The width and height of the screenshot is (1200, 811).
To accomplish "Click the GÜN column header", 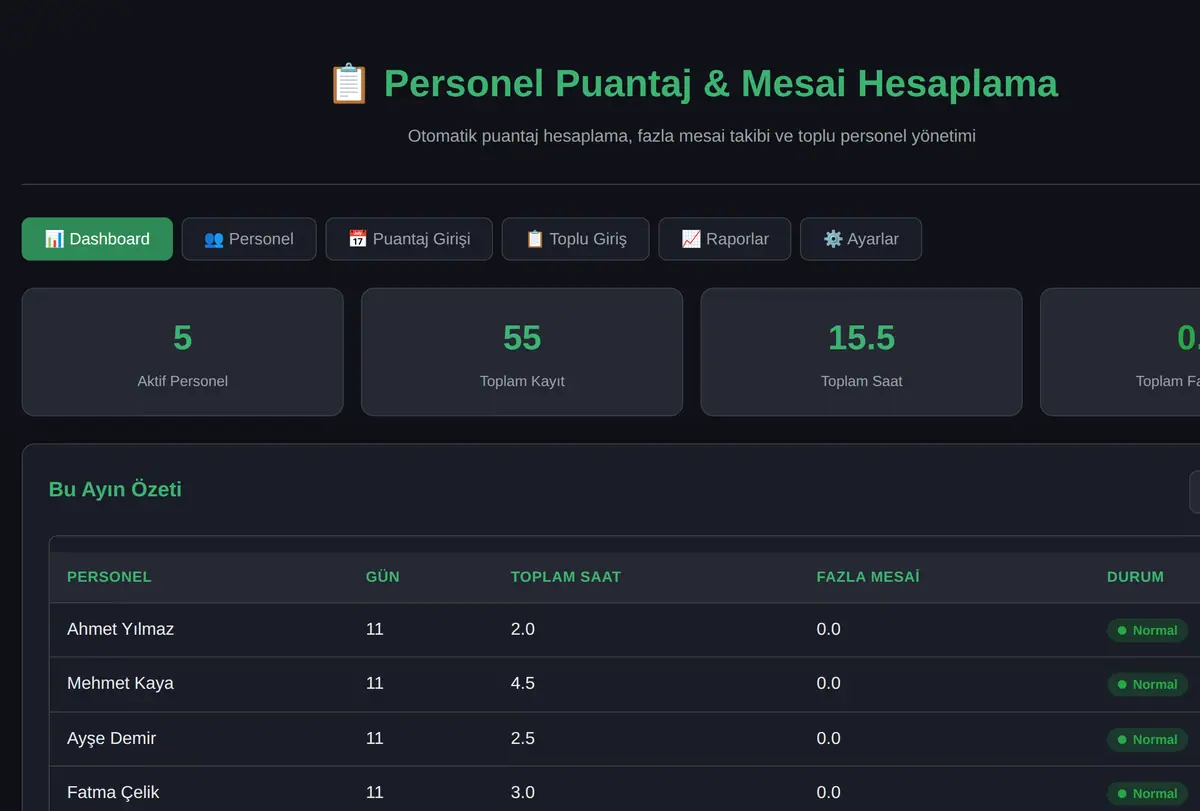I will (383, 577).
